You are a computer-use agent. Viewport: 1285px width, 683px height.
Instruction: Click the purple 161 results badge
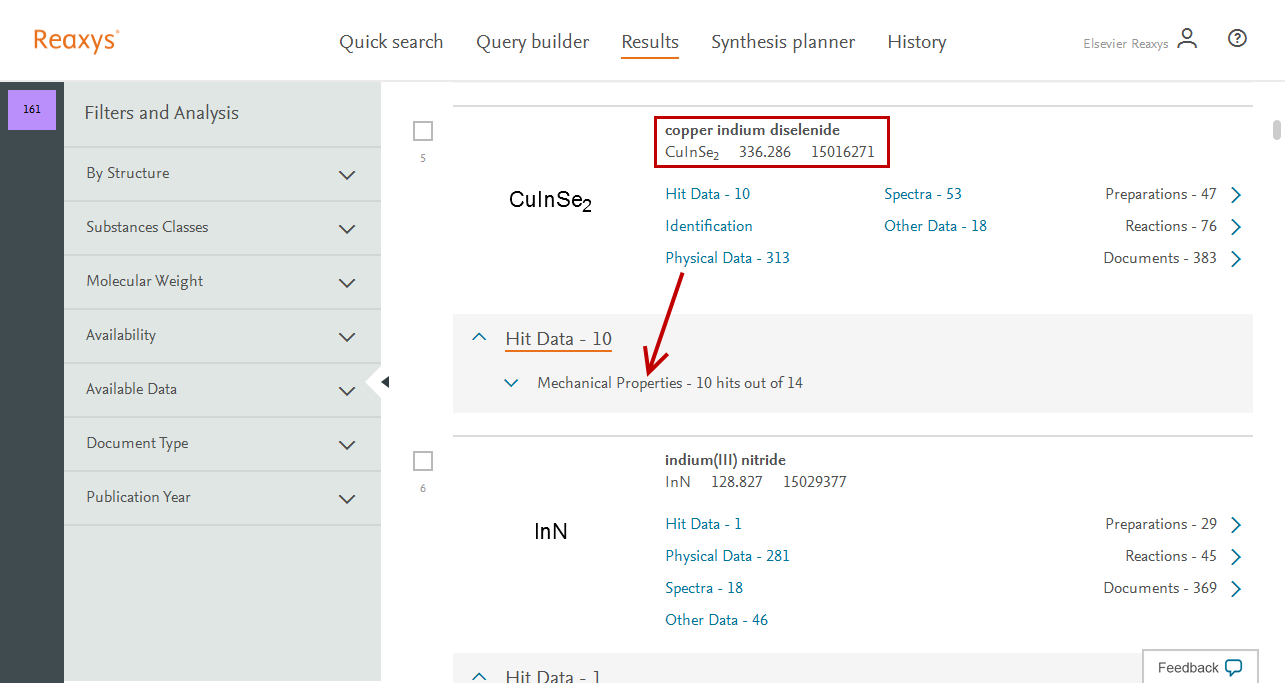click(x=32, y=110)
